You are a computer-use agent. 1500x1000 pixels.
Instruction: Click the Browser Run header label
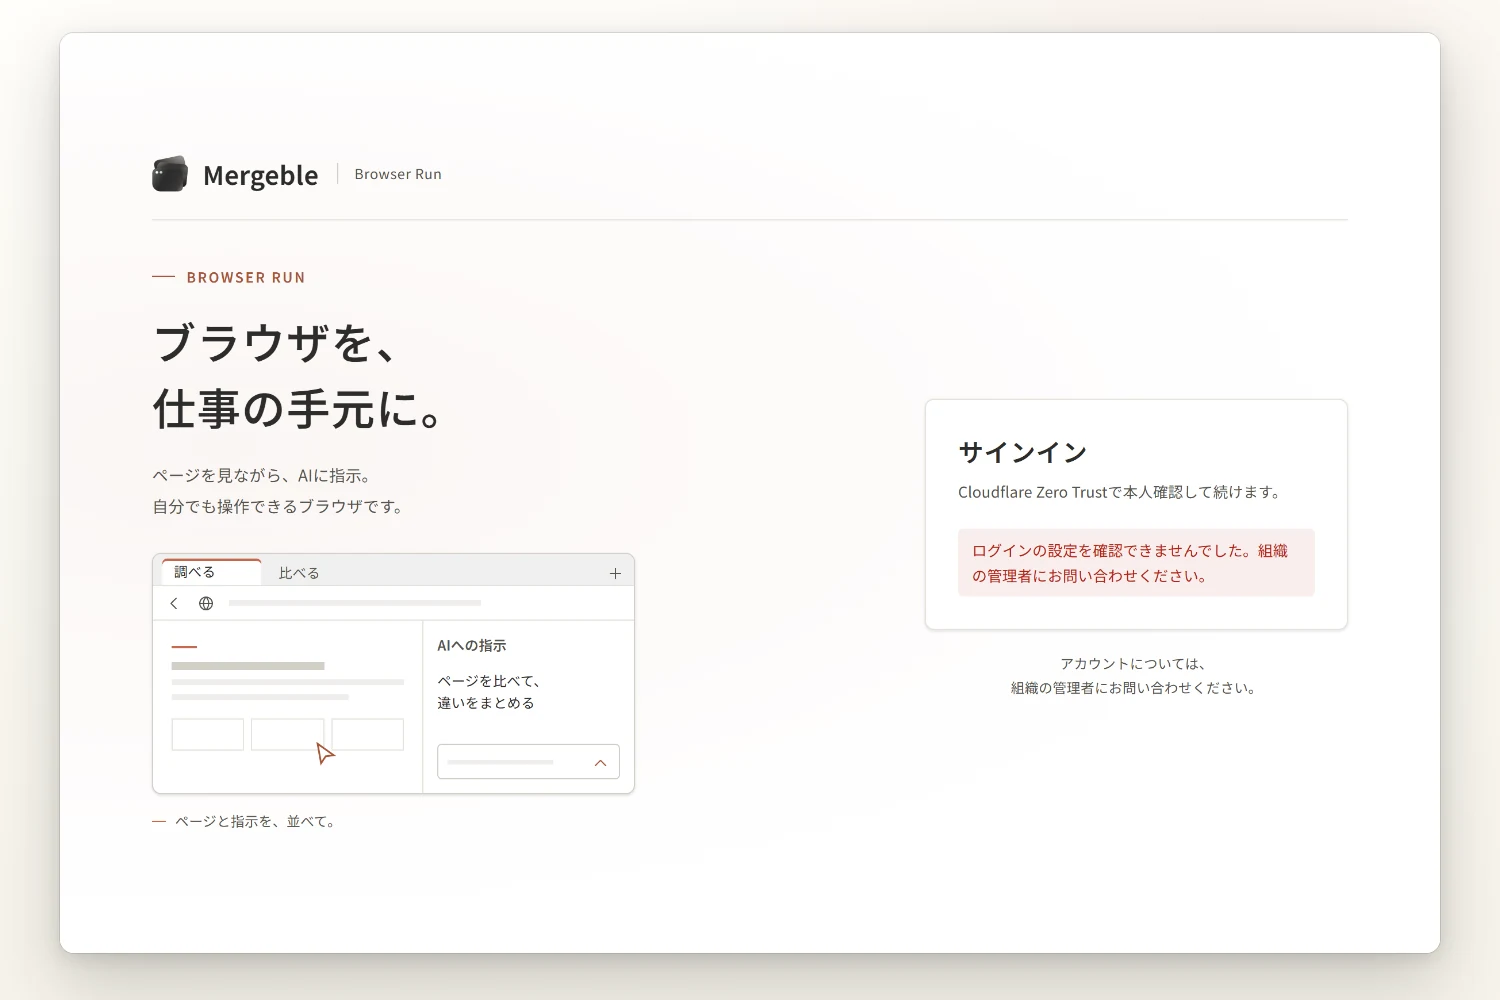pos(398,174)
